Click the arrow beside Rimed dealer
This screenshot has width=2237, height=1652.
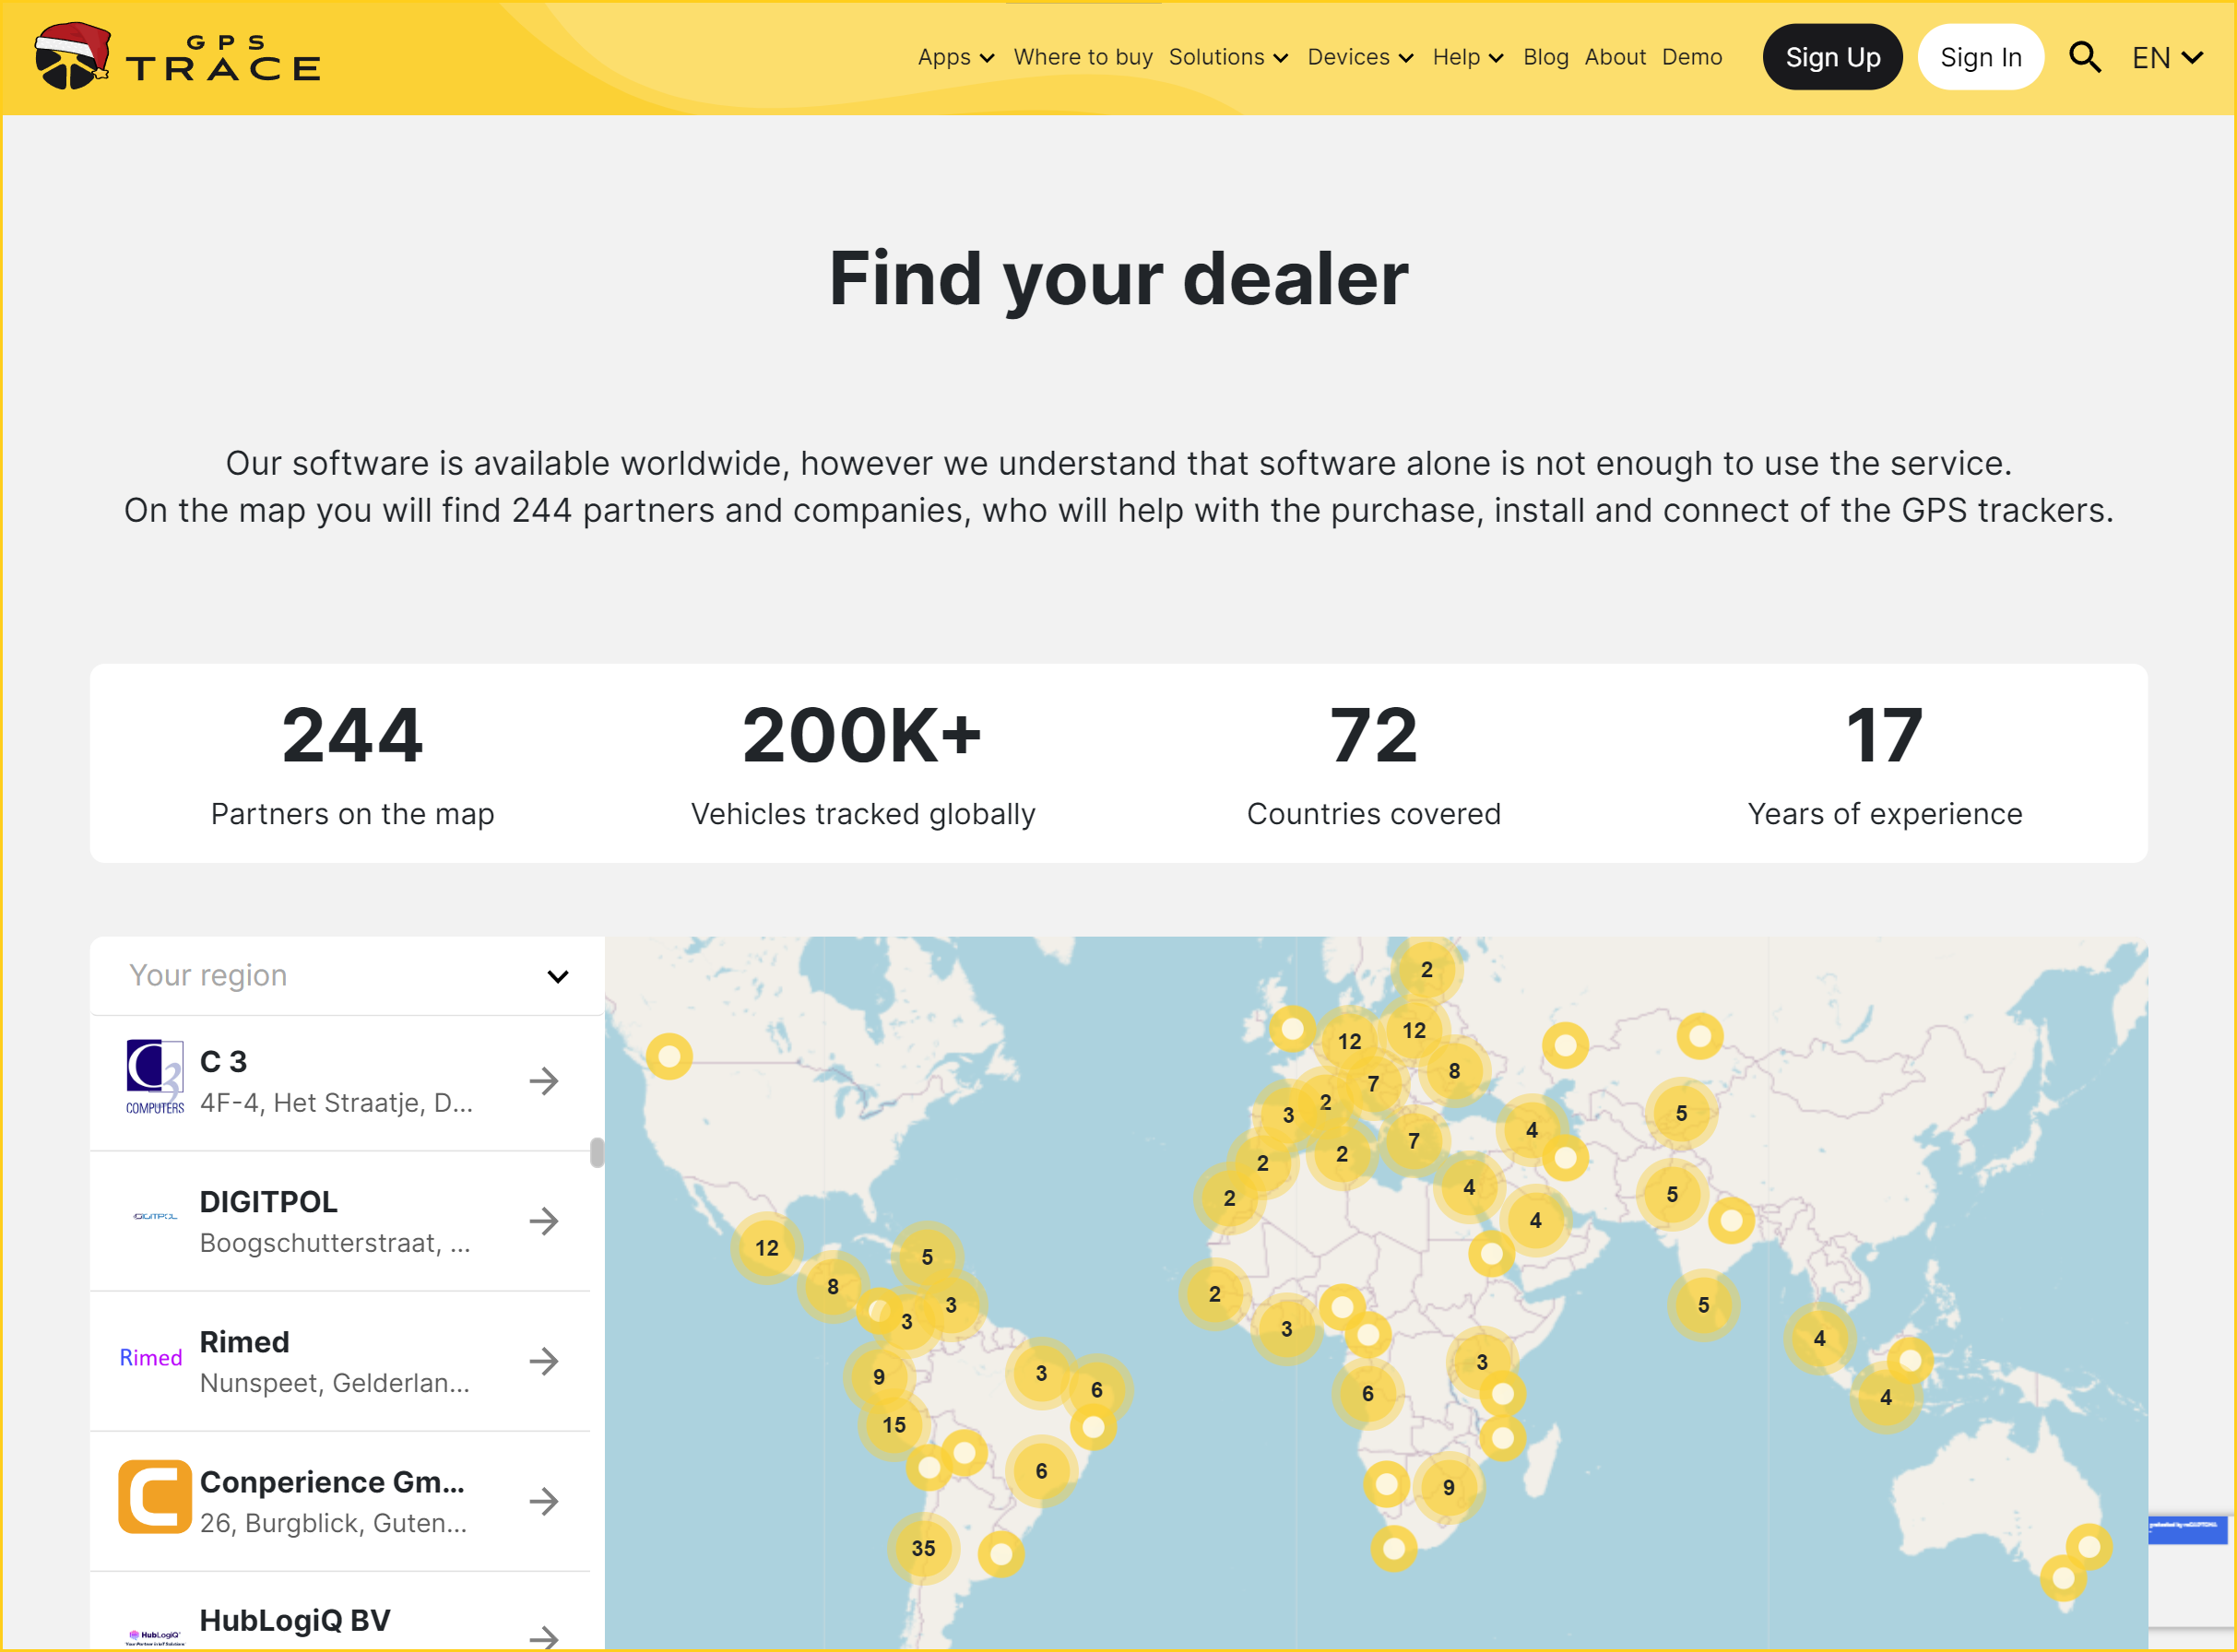click(x=543, y=1361)
